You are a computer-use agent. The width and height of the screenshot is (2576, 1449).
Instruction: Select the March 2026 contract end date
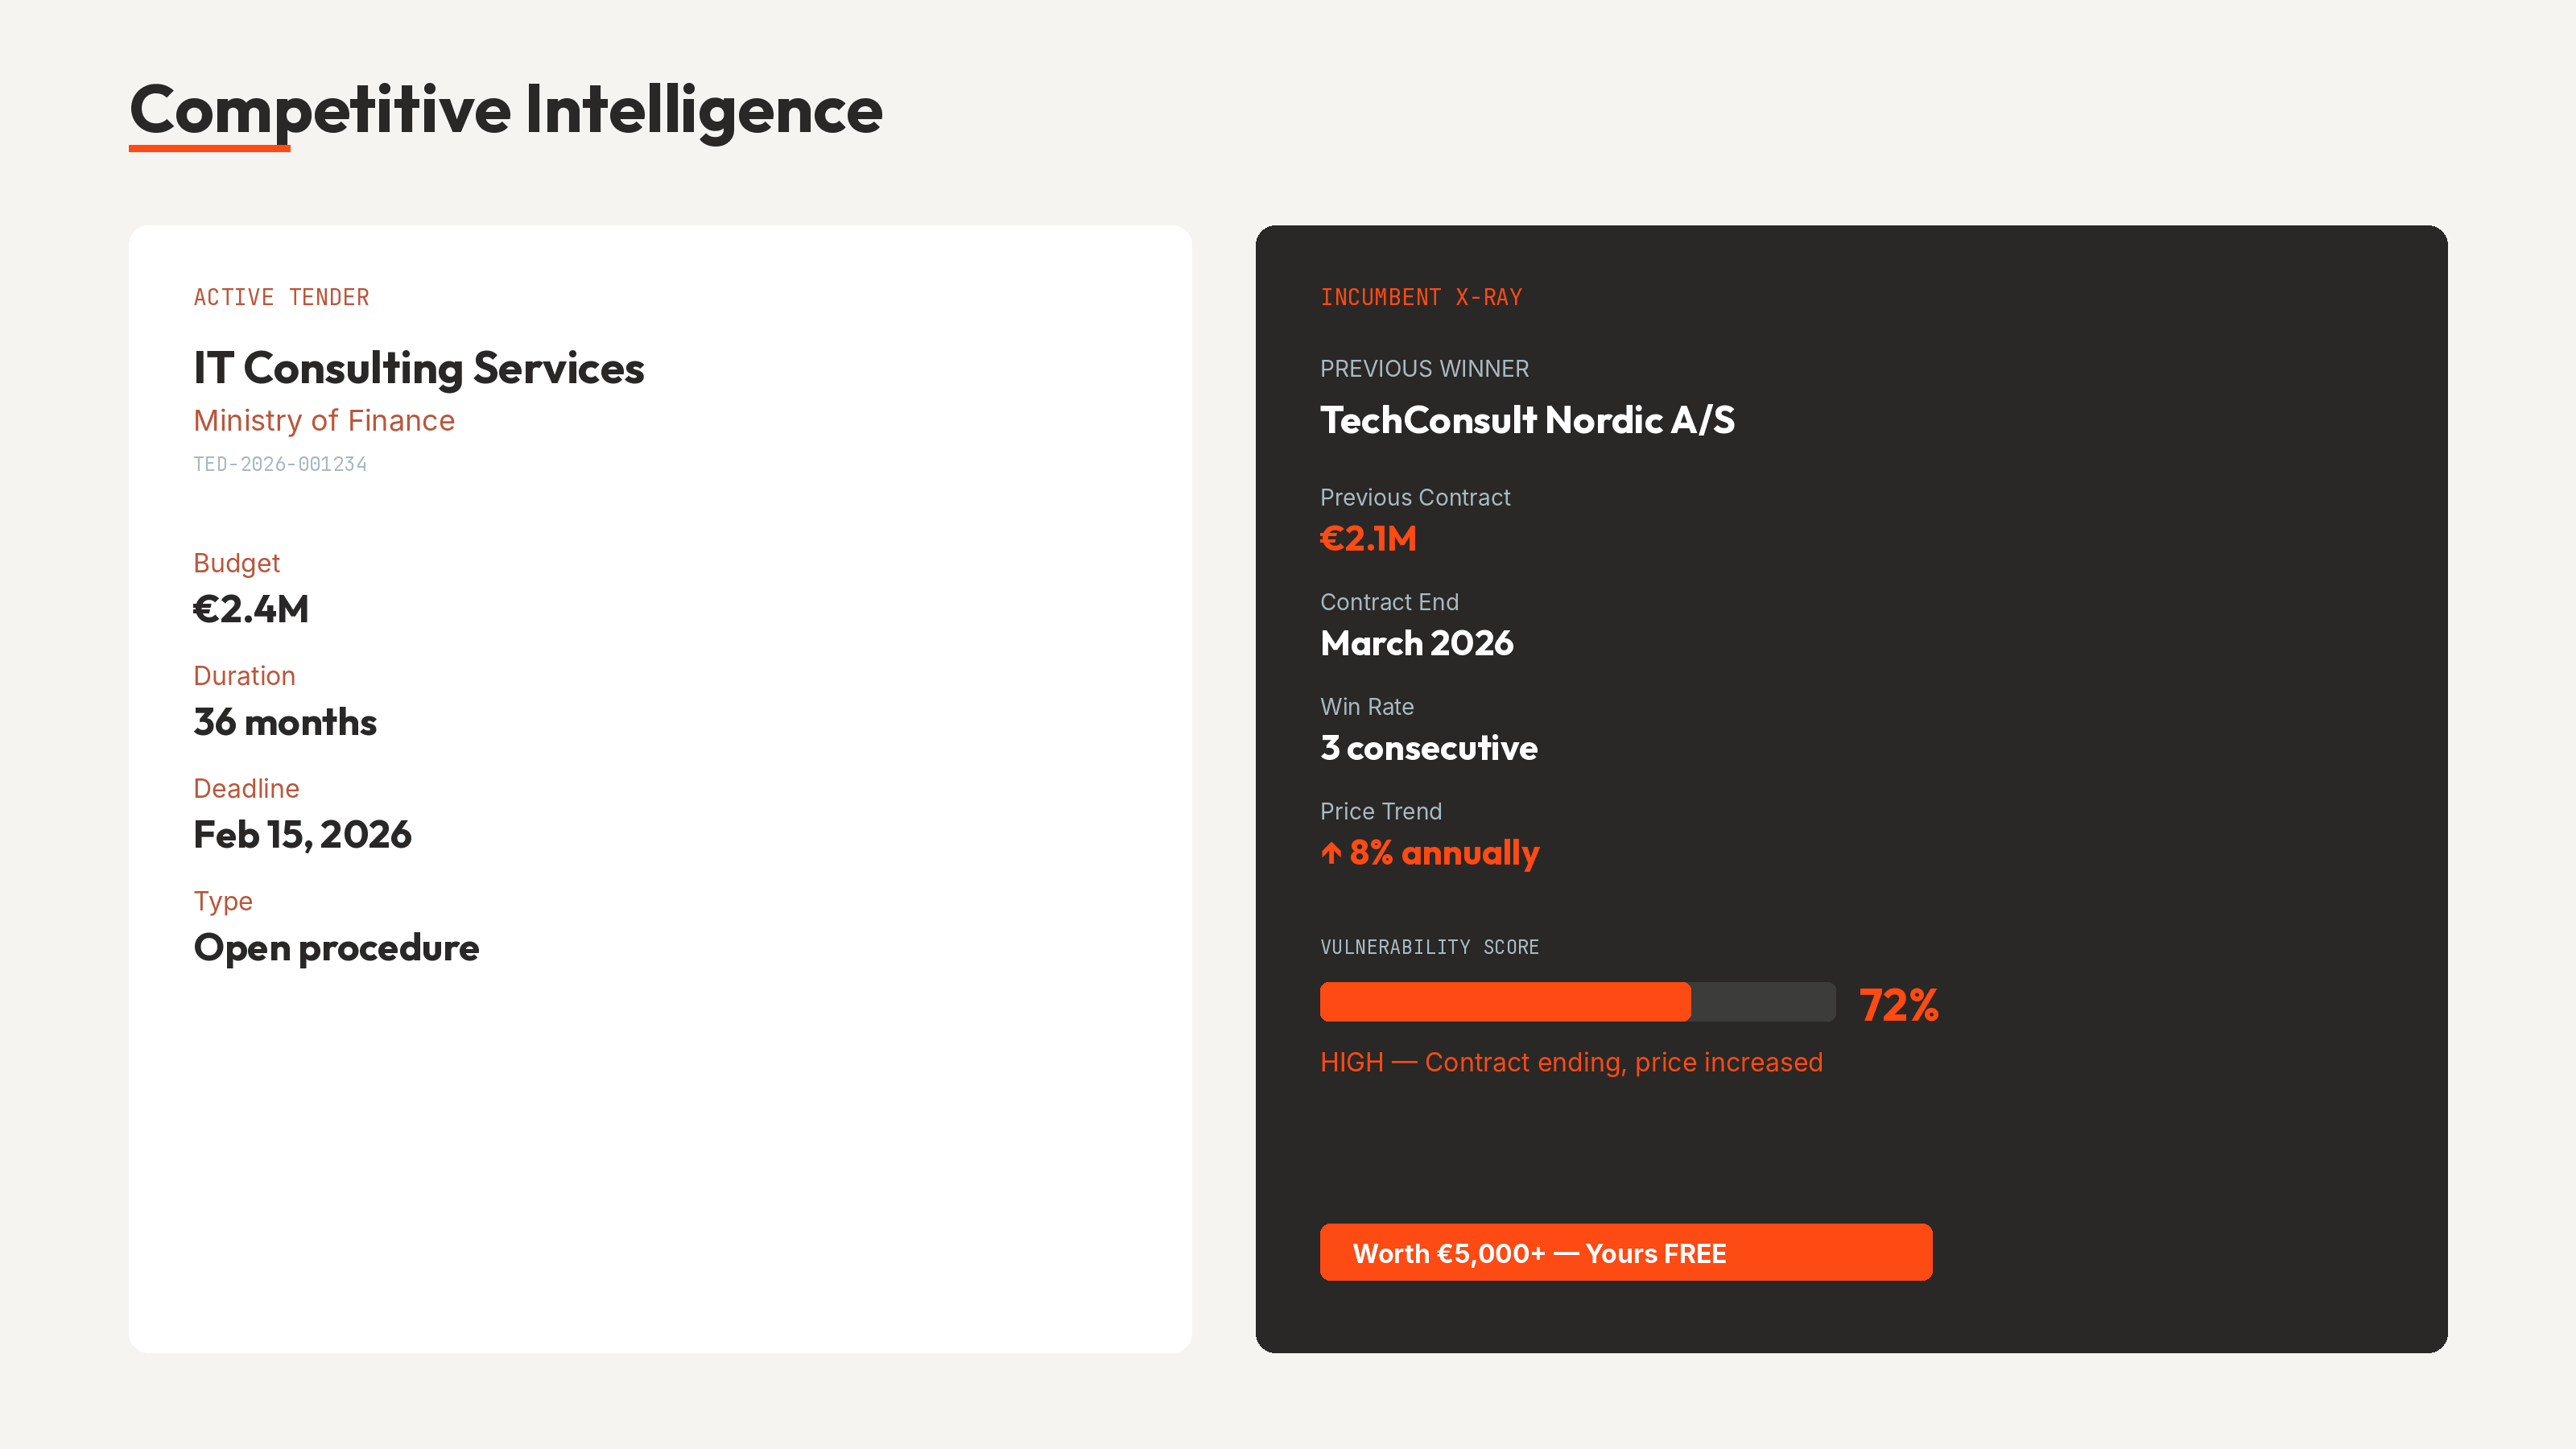click(x=1416, y=643)
